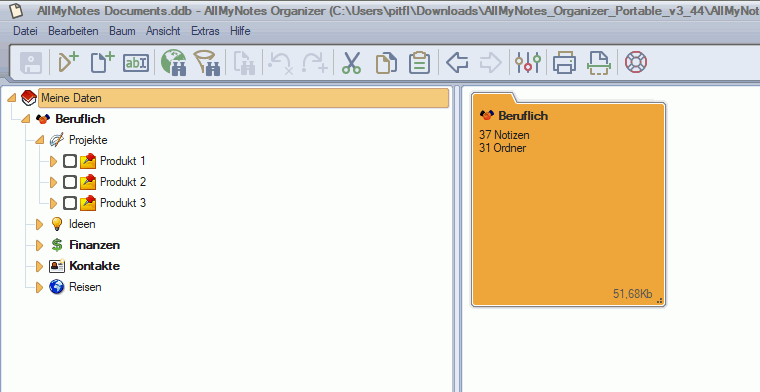The width and height of the screenshot is (760, 392).
Task: Click the application icon in title bar
Action: coord(16,10)
